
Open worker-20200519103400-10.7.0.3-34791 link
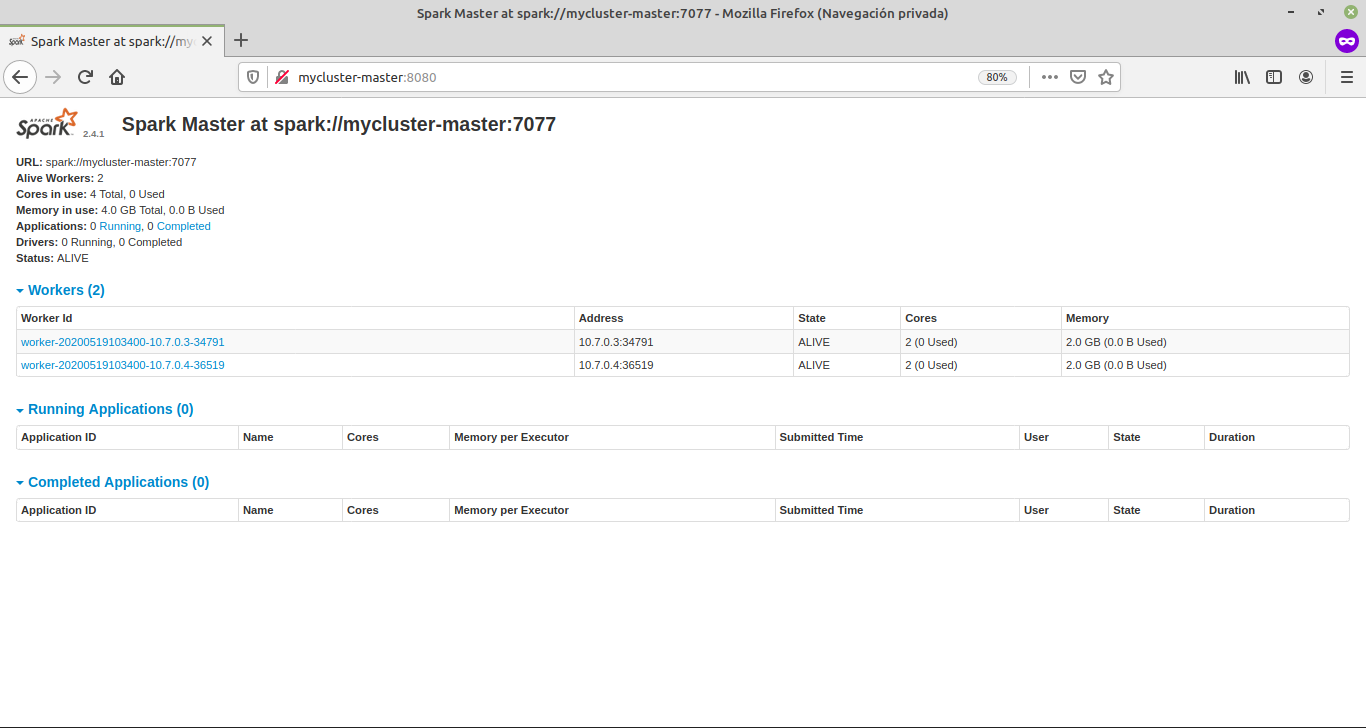123,342
